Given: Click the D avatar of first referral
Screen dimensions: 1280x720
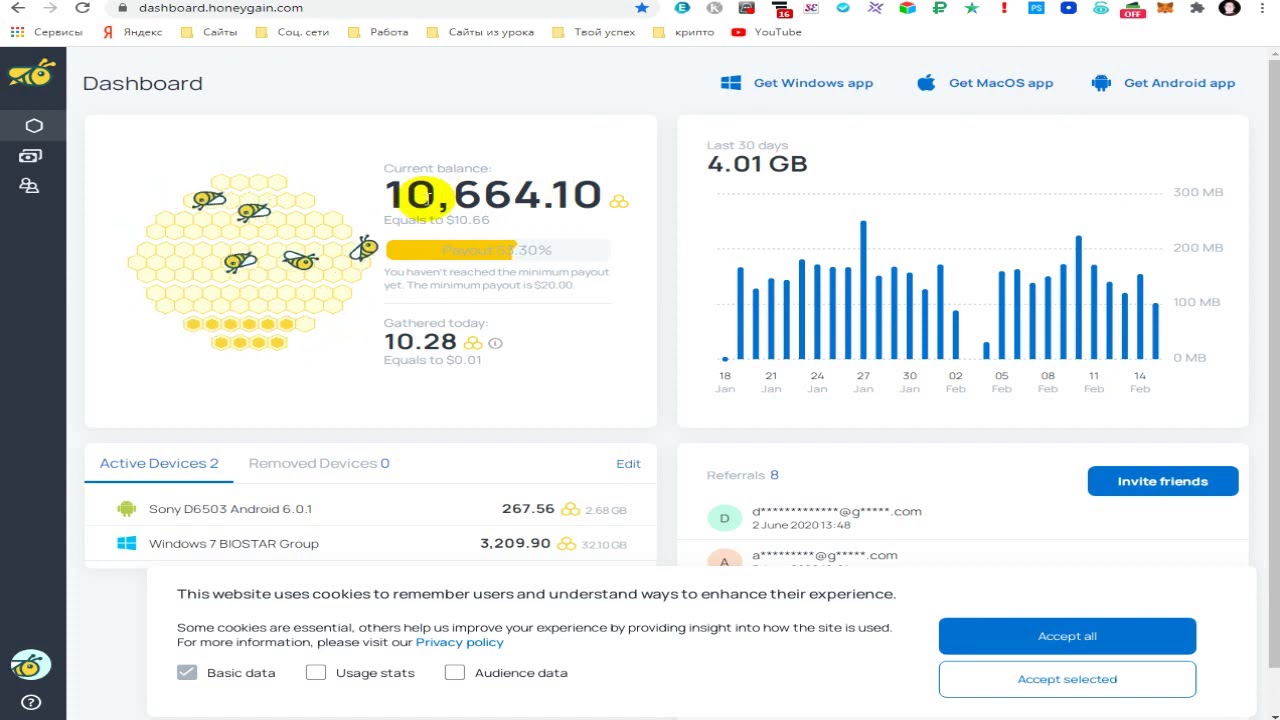Looking at the screenshot, I should 725,518.
